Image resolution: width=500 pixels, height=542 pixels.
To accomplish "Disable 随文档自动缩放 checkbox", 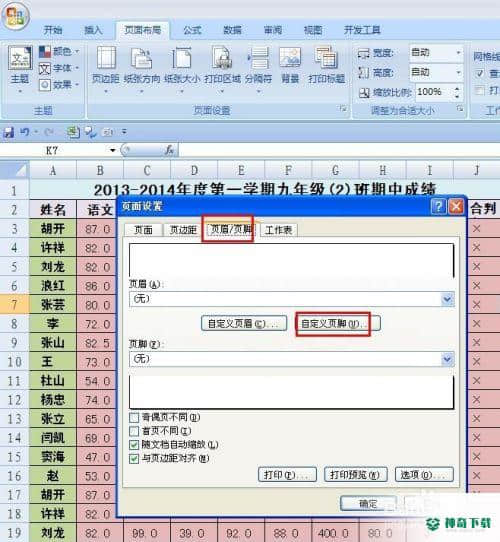I will pyautogui.click(x=134, y=445).
